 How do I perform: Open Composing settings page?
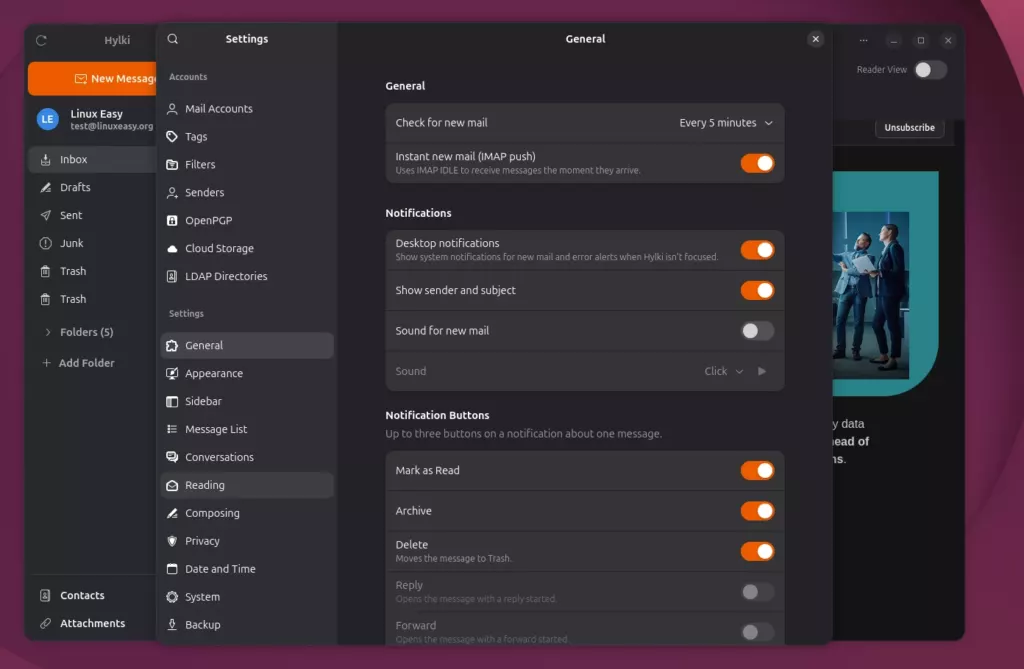point(247,514)
